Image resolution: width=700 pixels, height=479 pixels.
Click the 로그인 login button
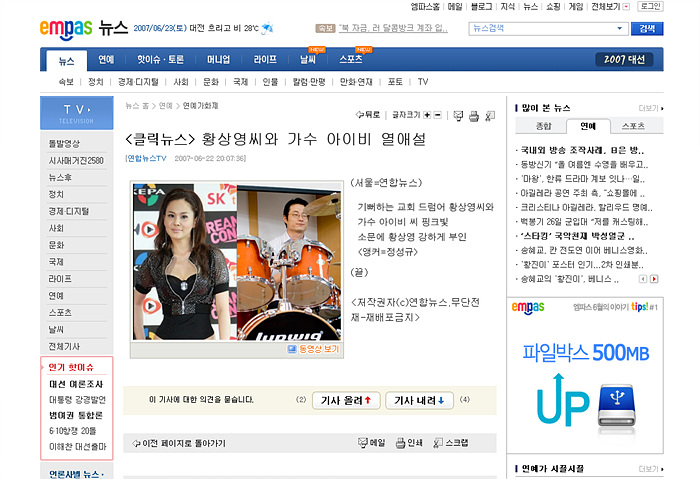point(650,6)
